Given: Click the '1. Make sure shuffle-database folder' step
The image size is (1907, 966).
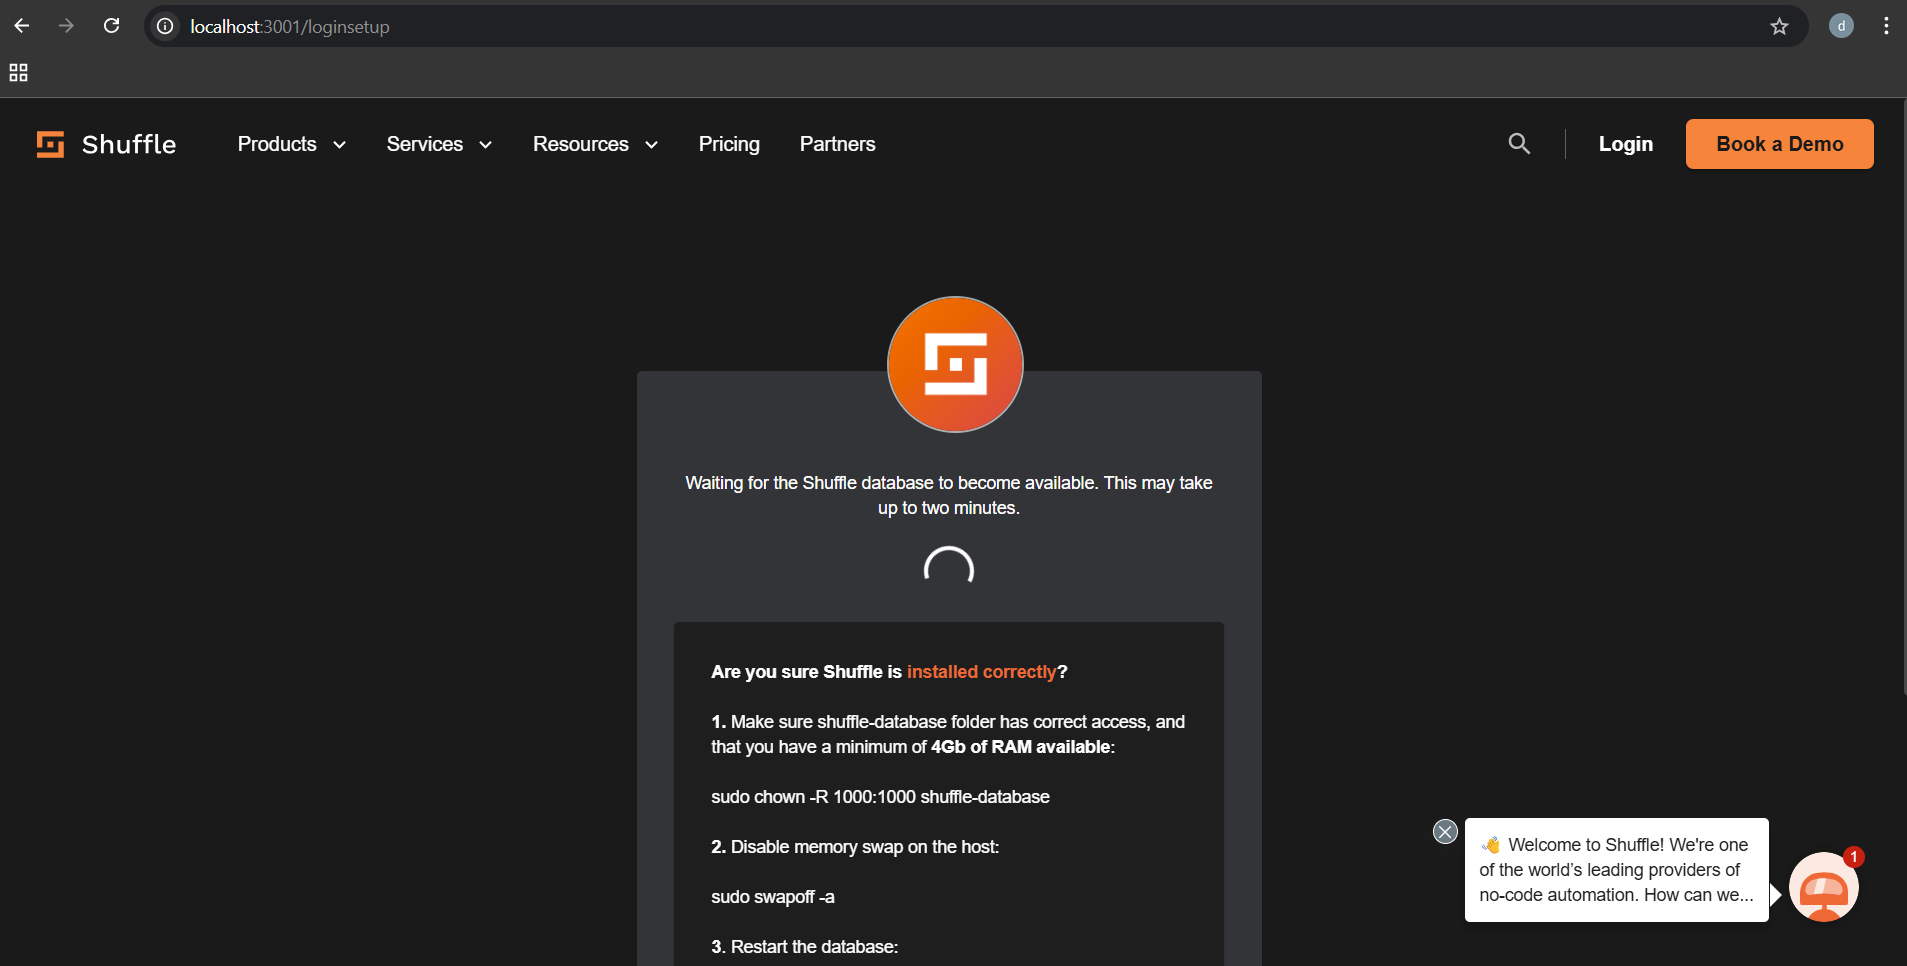Looking at the screenshot, I should tap(948, 734).
